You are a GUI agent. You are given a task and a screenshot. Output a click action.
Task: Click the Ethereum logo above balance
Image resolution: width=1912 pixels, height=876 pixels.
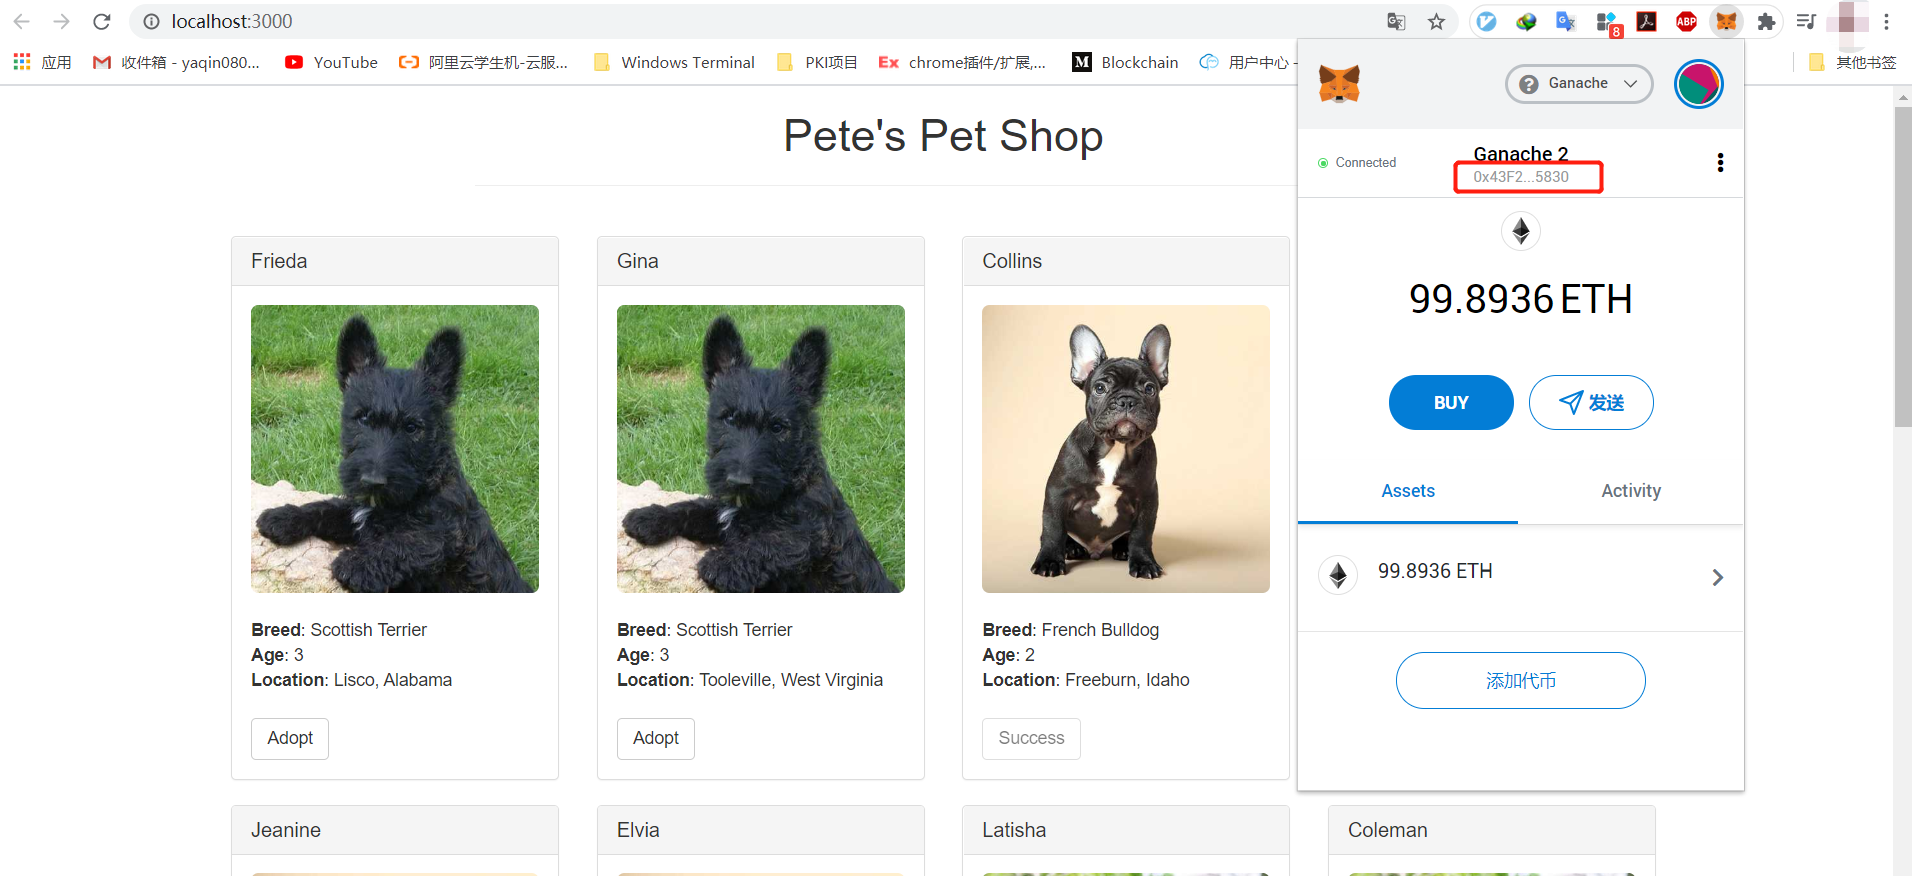tap(1520, 232)
